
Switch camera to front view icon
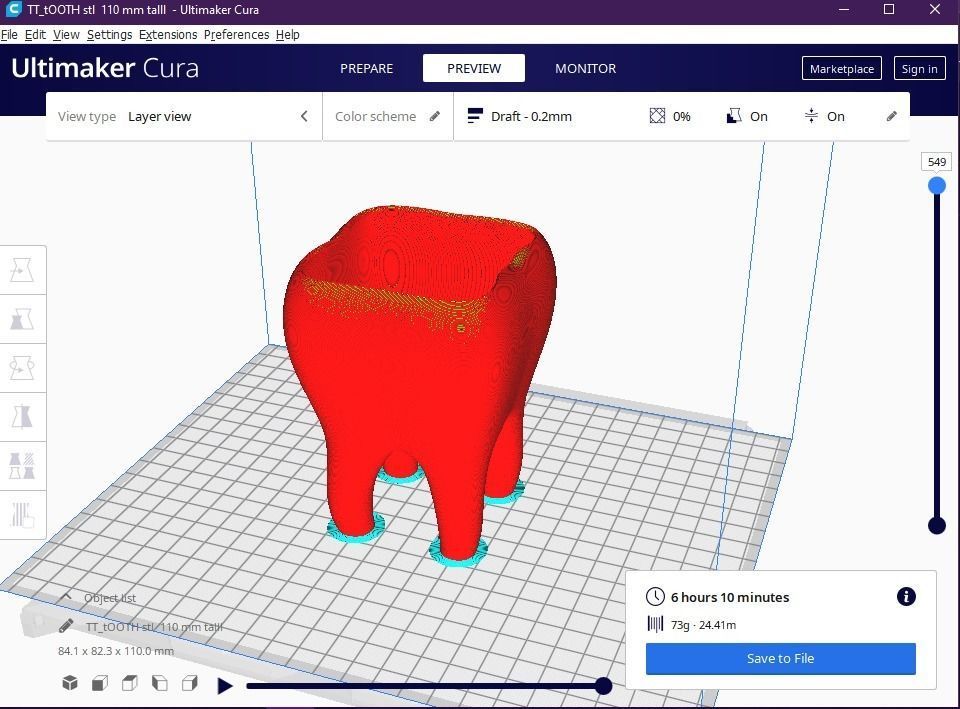click(100, 683)
